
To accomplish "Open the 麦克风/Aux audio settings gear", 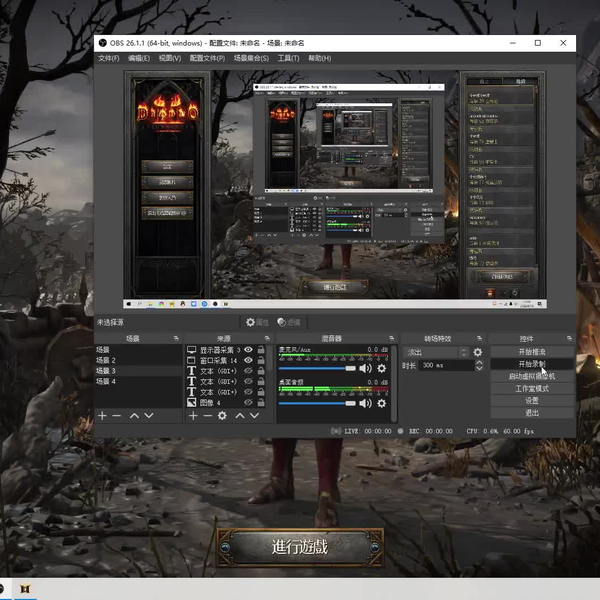I will [x=382, y=368].
